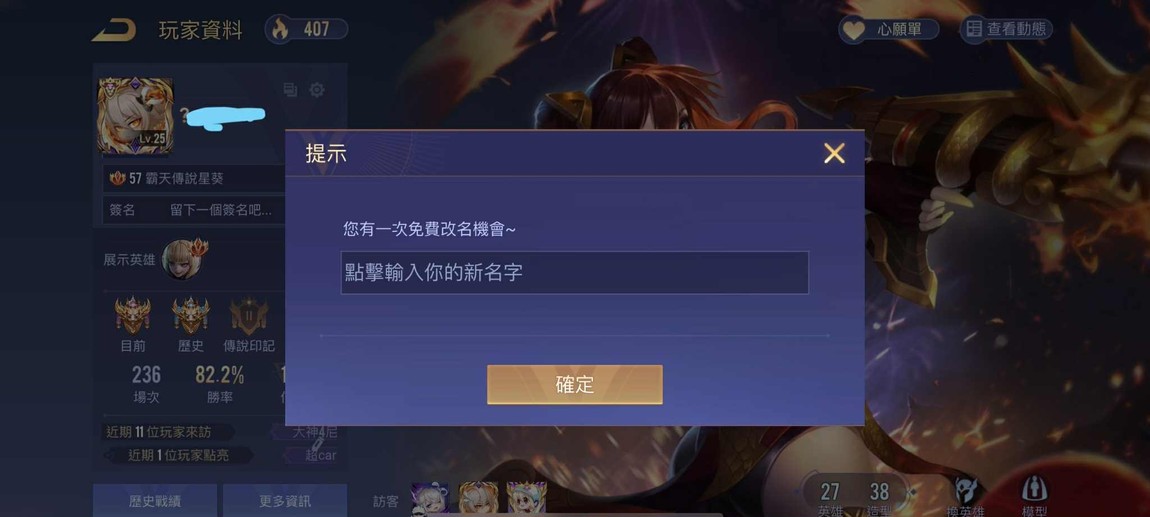This screenshot has width=1150, height=517.
Task: Switch to the 歷史戰績 tab
Action: tap(155, 501)
